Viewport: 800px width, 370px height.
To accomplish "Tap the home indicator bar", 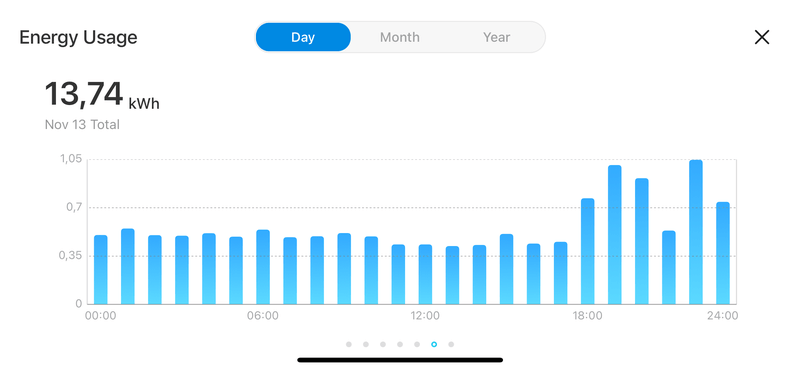I will coord(400,360).
